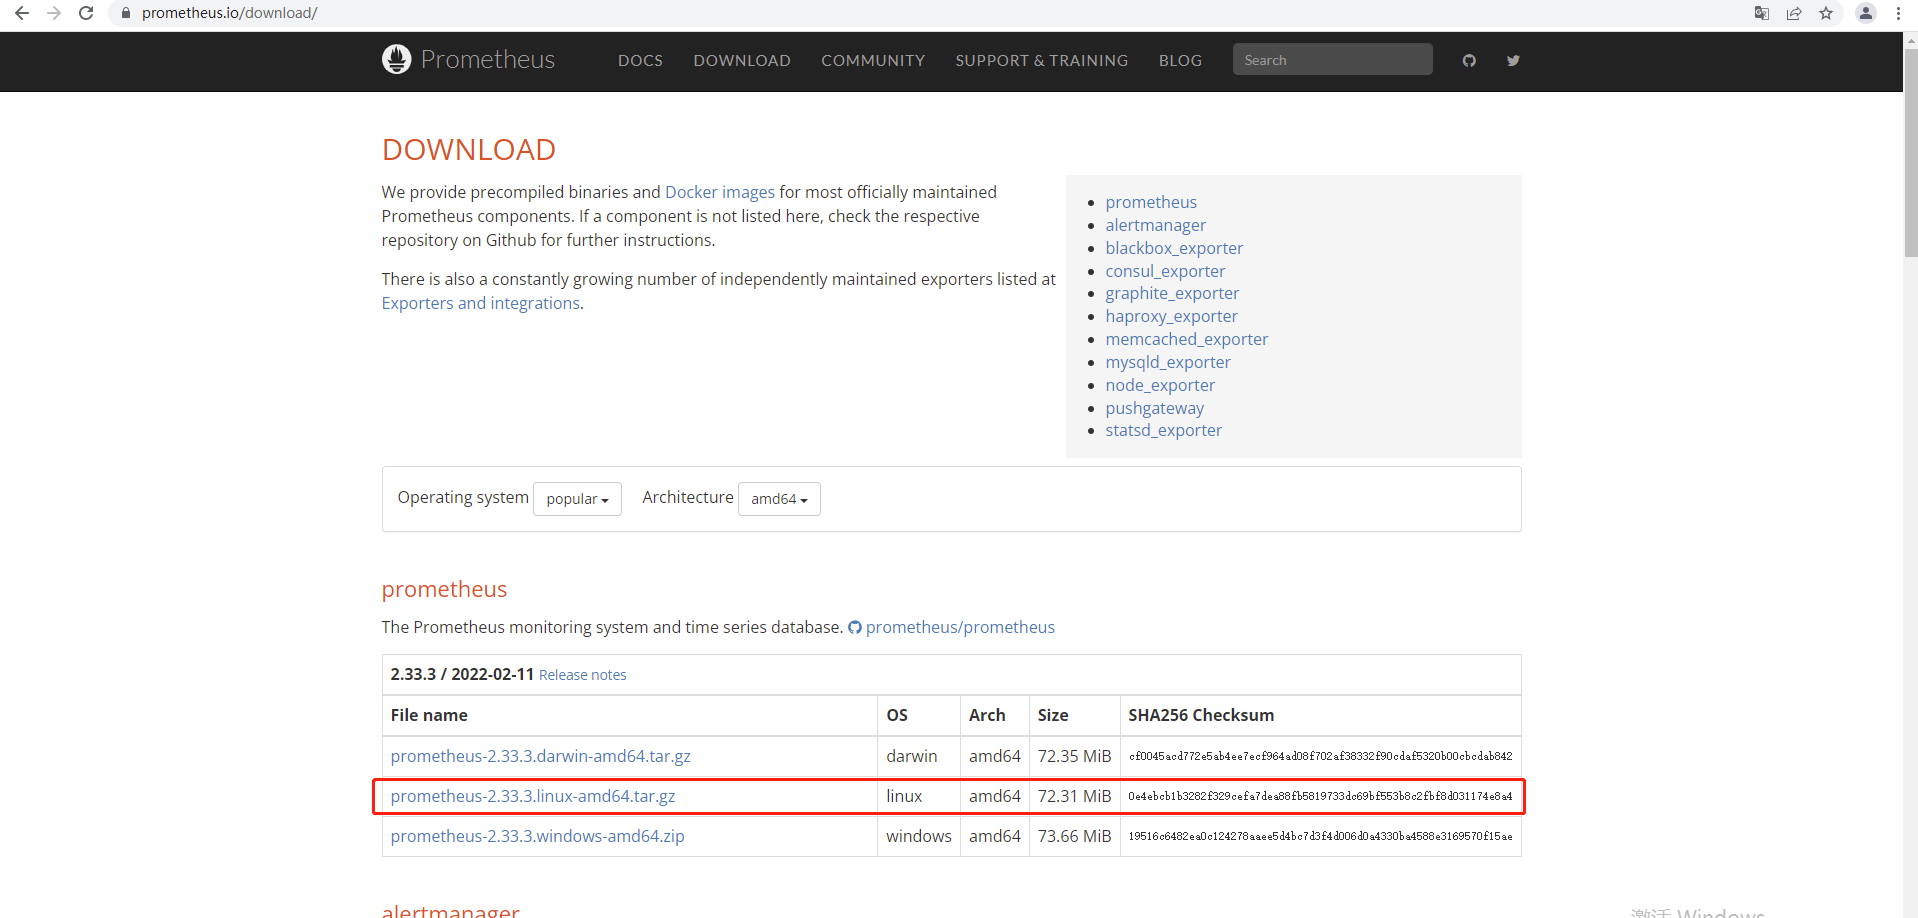Jump to blackbox_exporter section
Image resolution: width=1918 pixels, height=918 pixels.
pyautogui.click(x=1174, y=248)
